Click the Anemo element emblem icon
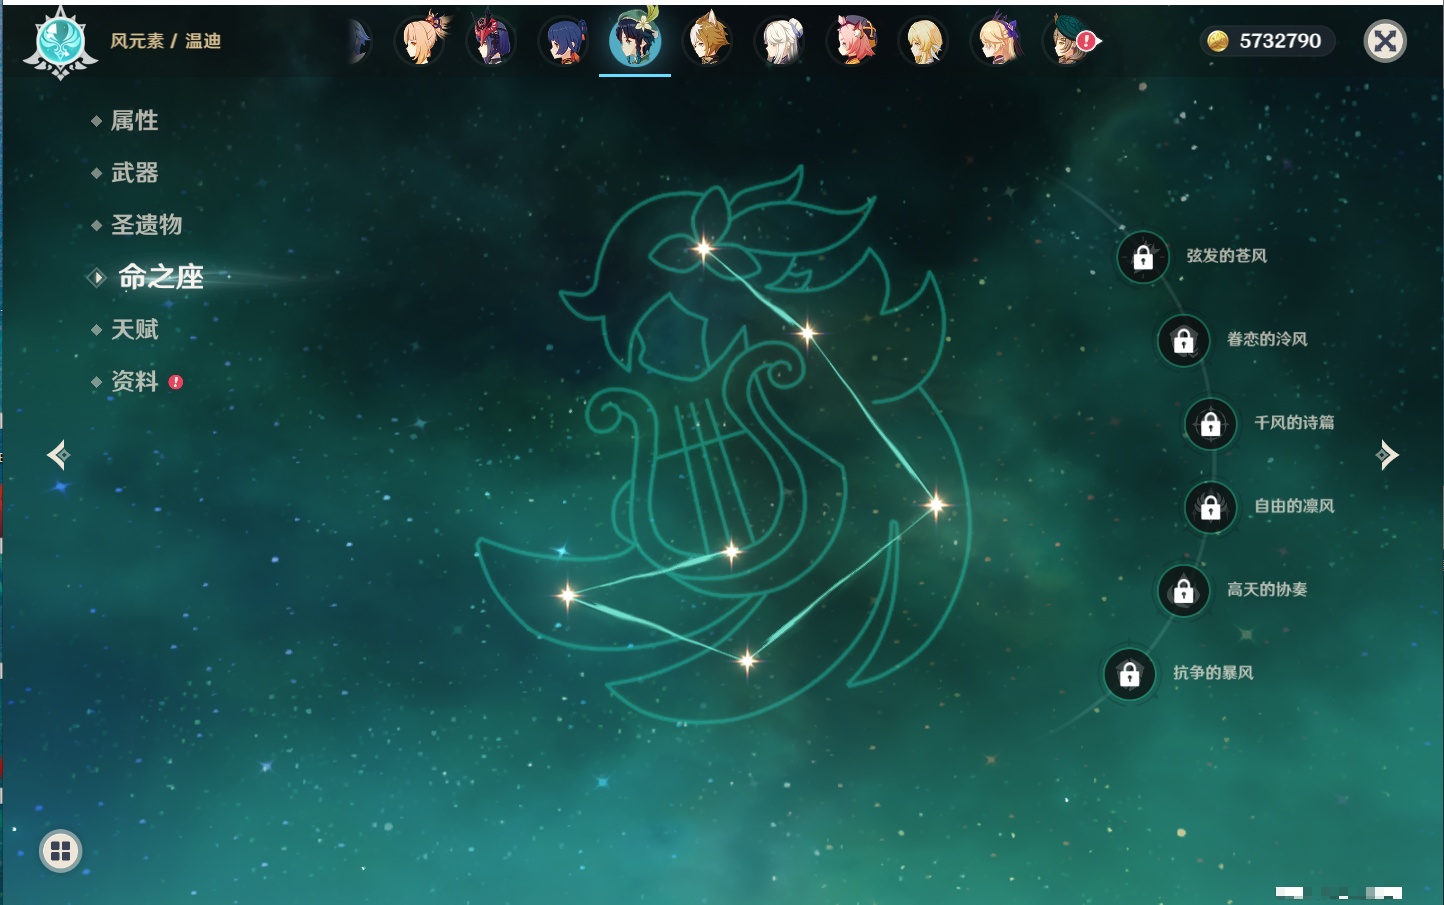 (x=60, y=42)
